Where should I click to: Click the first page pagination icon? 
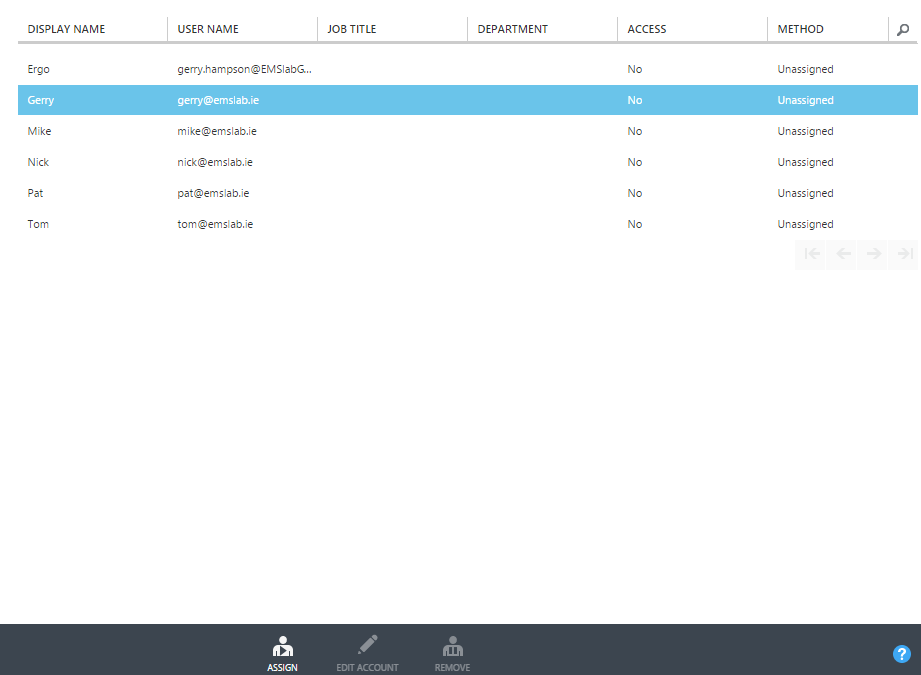[x=812, y=254]
